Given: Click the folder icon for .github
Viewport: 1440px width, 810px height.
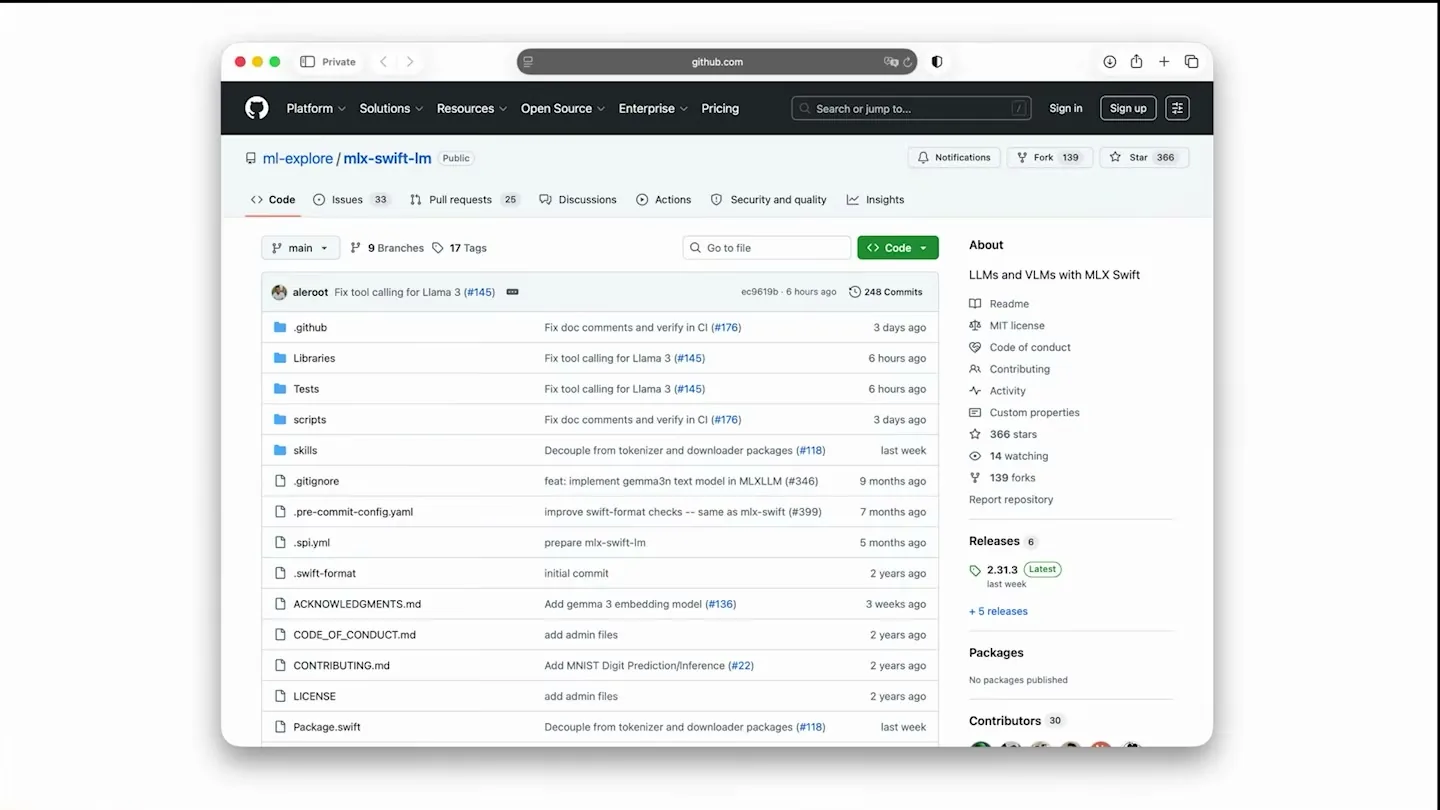Looking at the screenshot, I should click(x=280, y=327).
